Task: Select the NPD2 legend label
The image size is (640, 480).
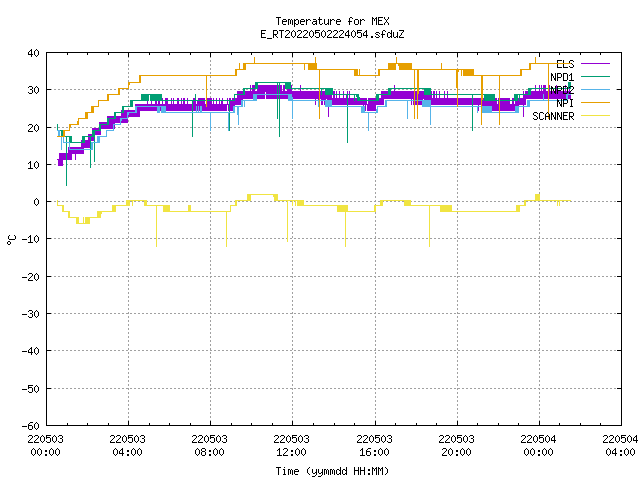Action: click(x=562, y=90)
